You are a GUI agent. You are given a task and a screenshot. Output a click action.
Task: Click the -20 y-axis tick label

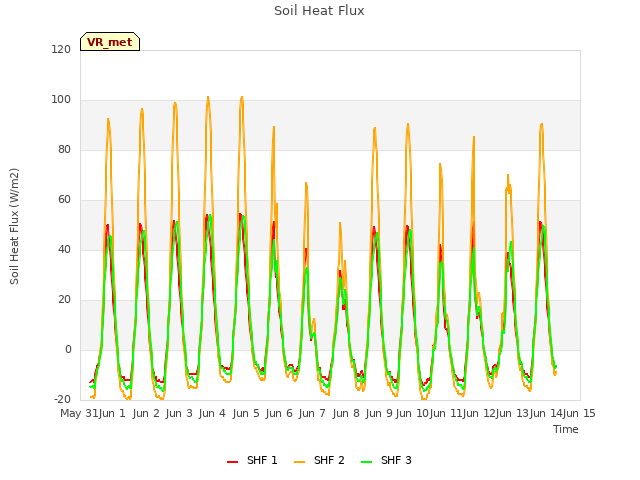pos(62,399)
